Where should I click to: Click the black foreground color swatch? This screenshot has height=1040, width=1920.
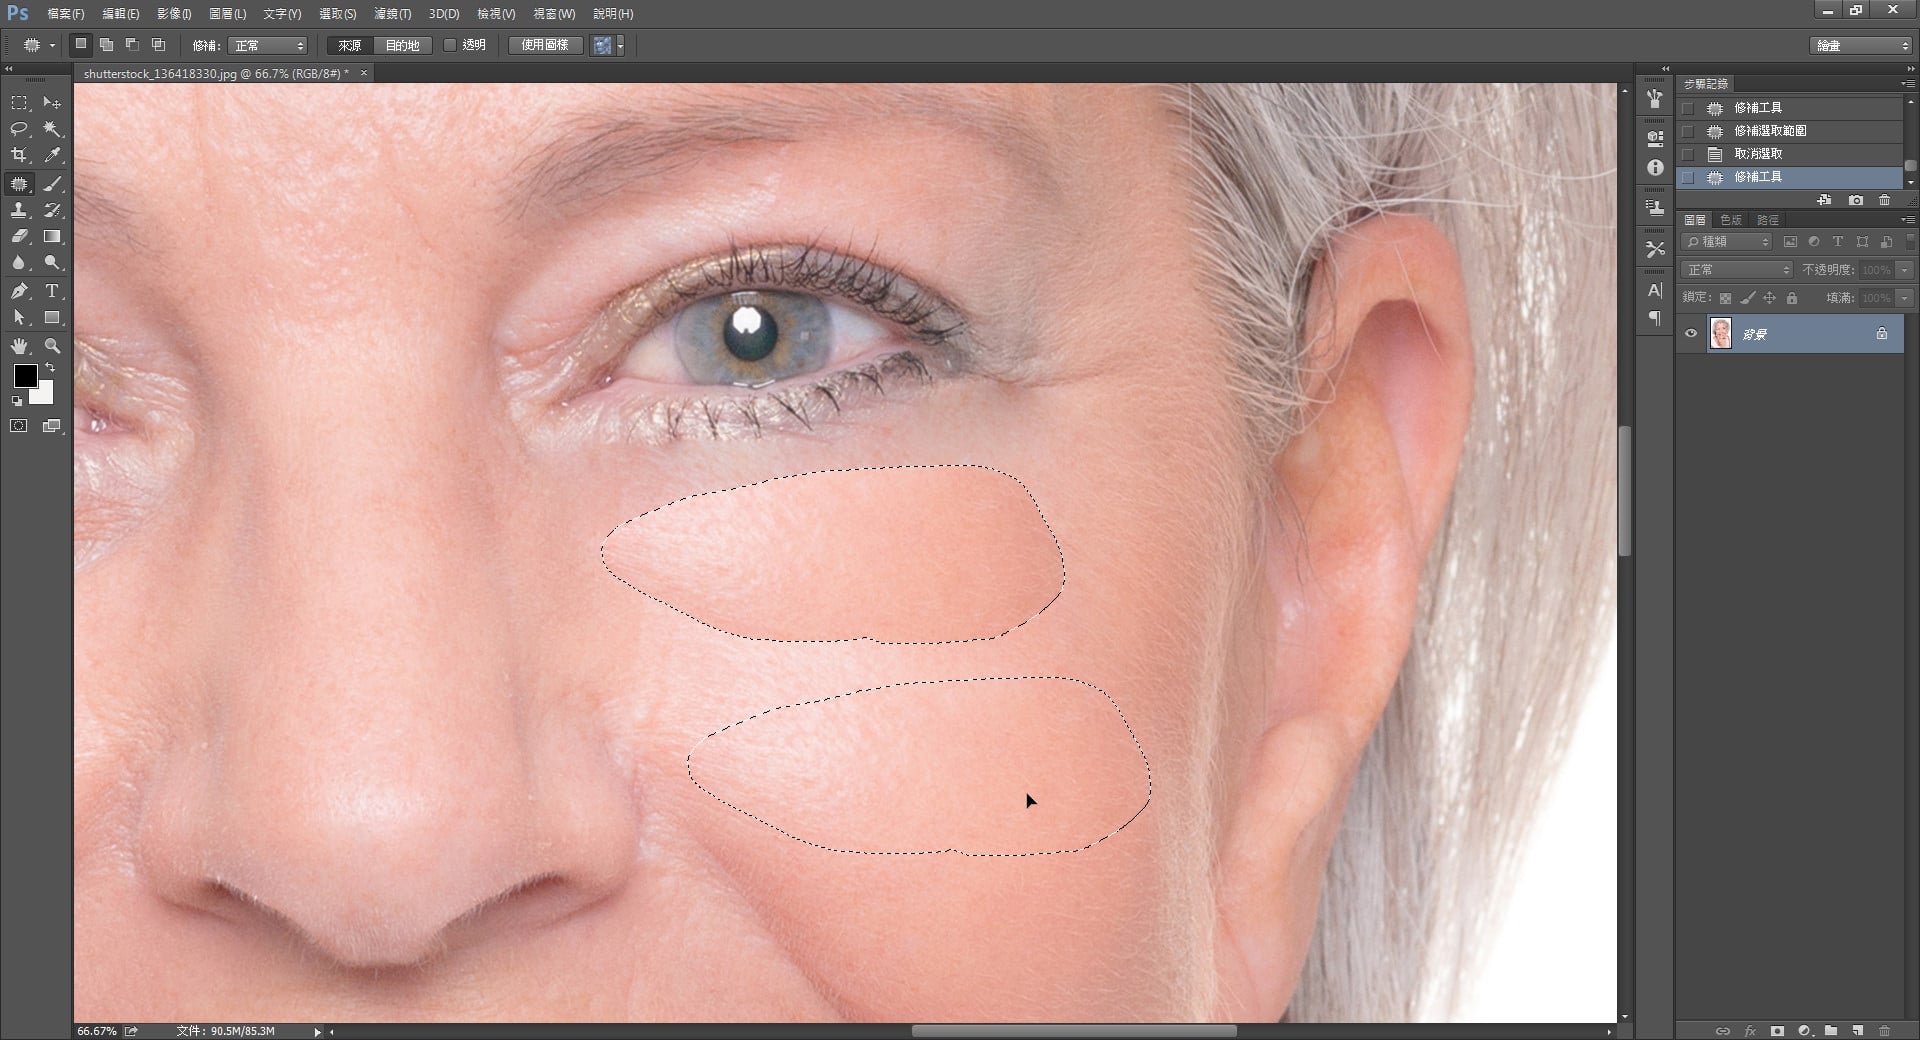(25, 376)
